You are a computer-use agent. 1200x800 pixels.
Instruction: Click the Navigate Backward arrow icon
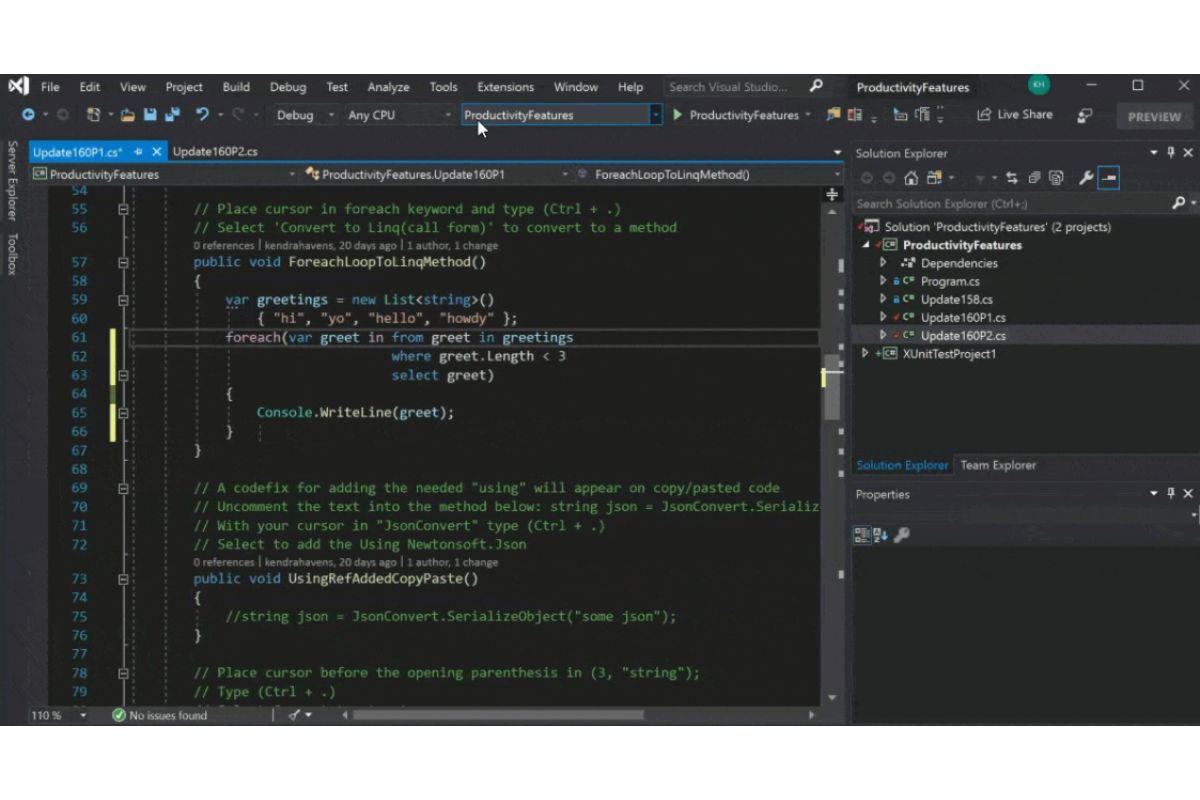coord(28,115)
